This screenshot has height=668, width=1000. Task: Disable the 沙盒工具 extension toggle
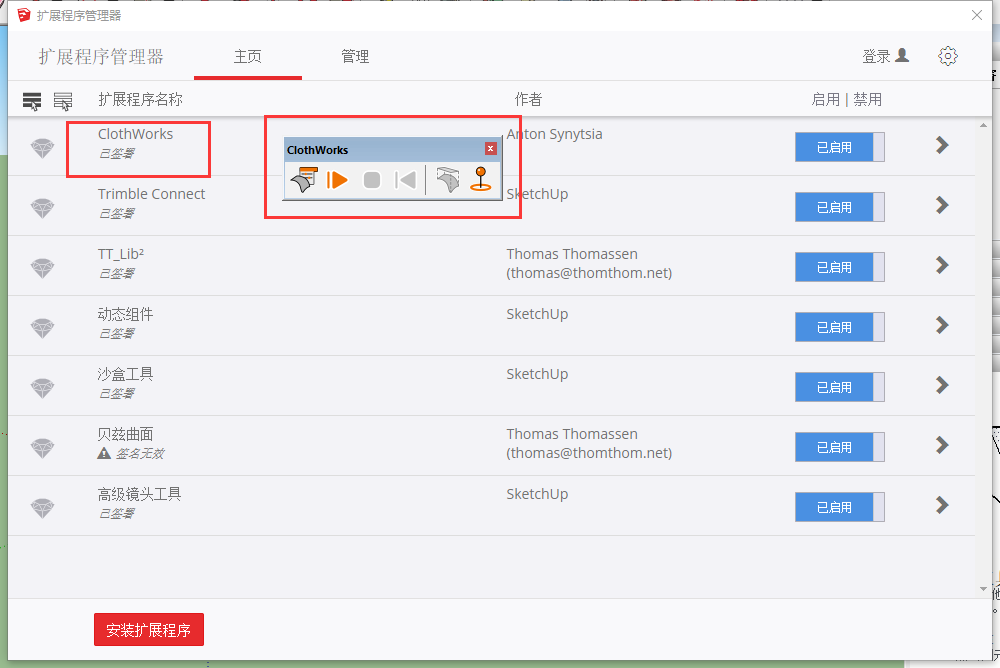pos(839,387)
